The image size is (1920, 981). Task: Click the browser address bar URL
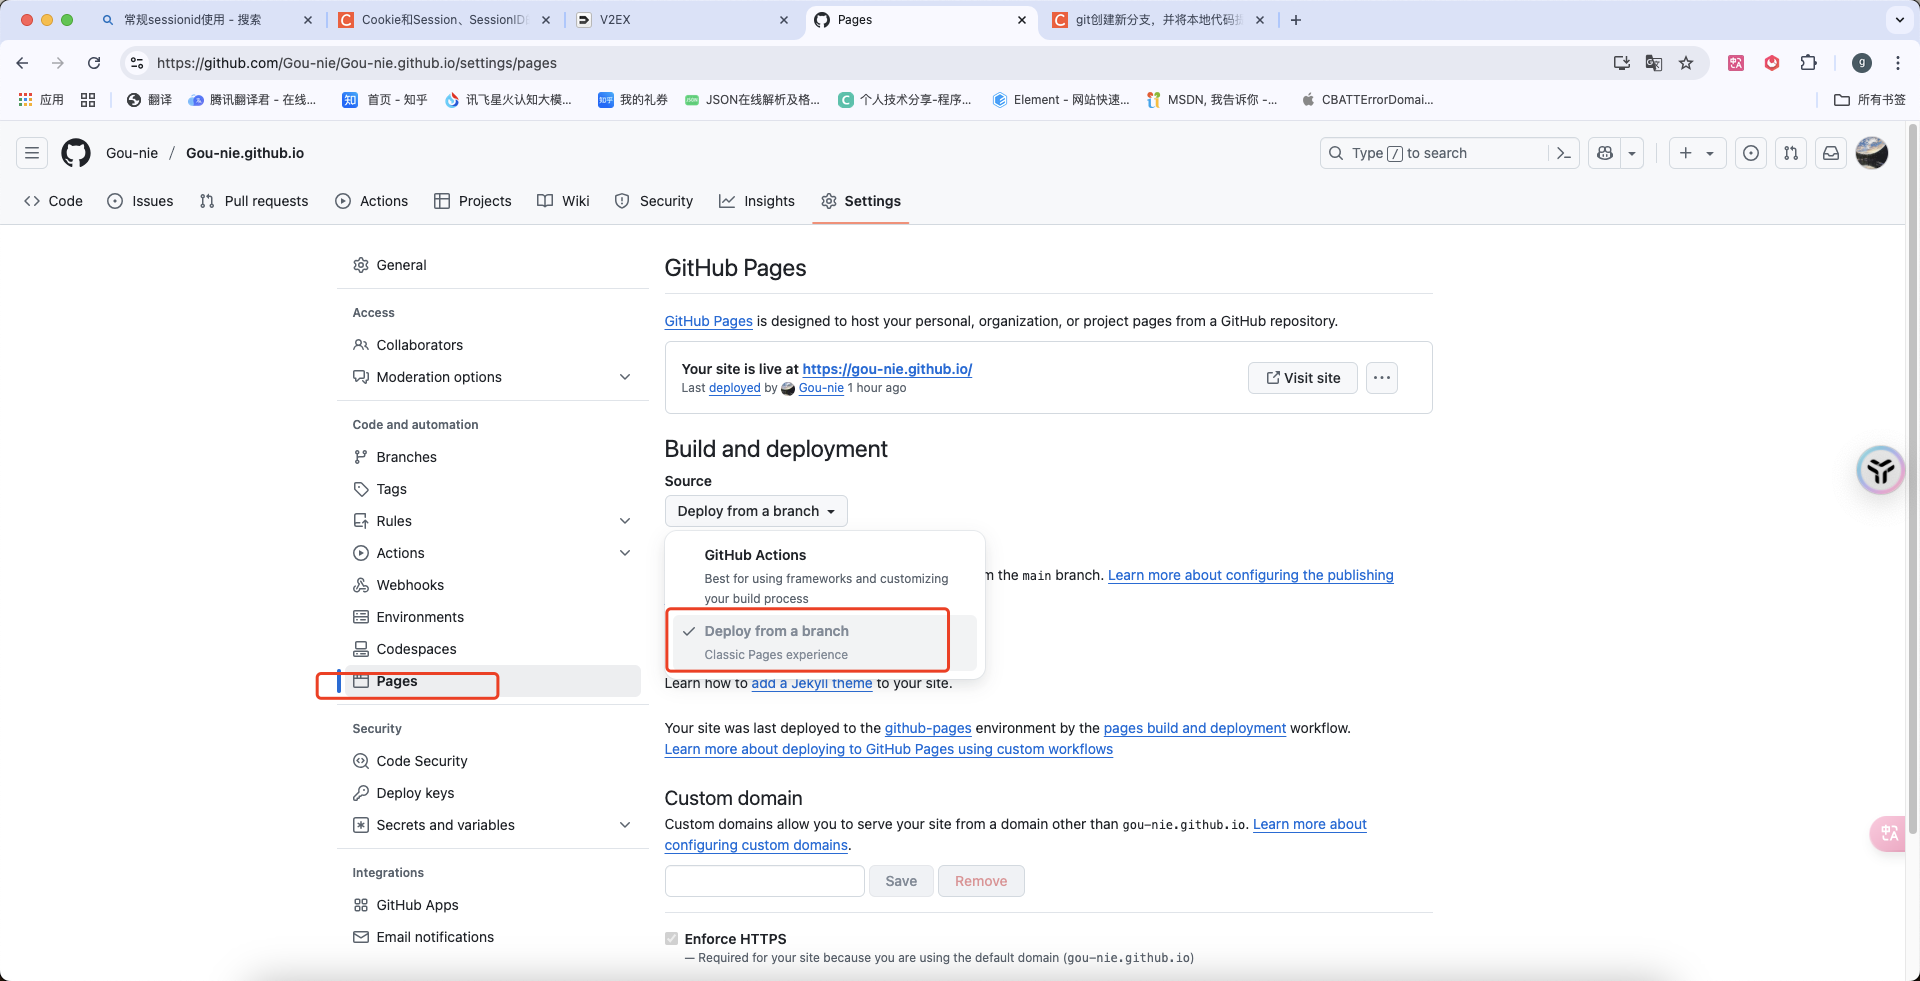[357, 63]
